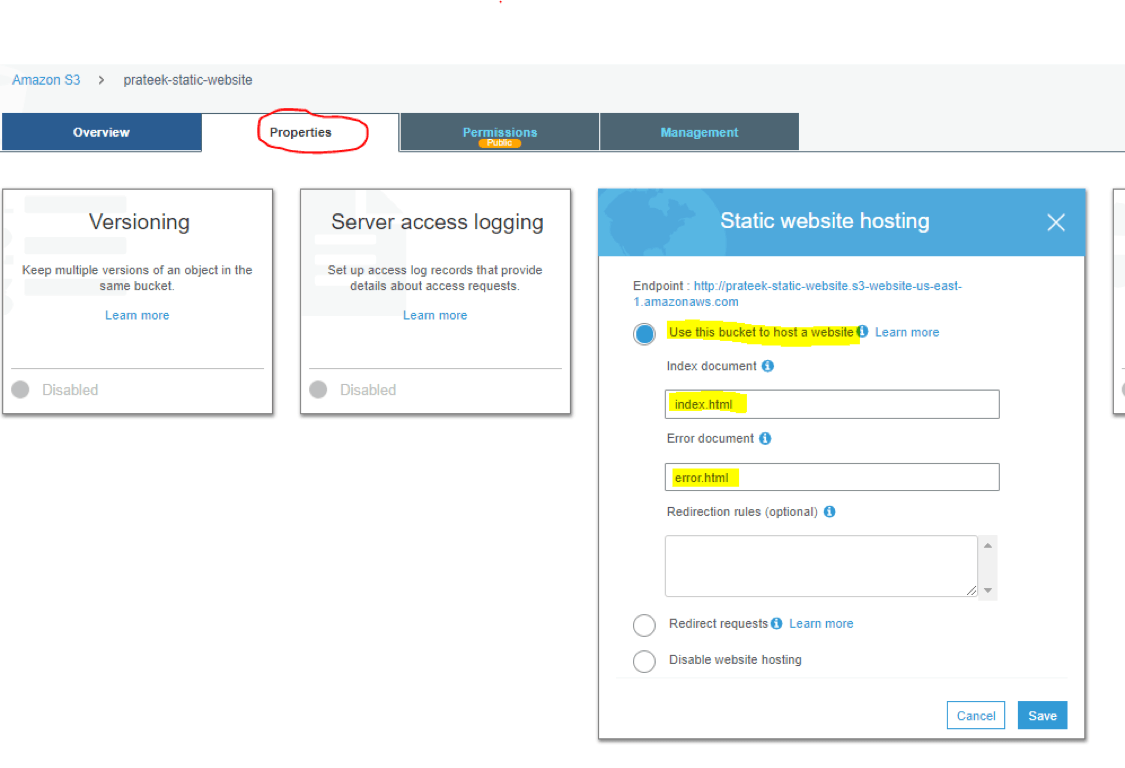This screenshot has width=1125, height=768.
Task: Close the Static website hosting panel
Action: point(1055,223)
